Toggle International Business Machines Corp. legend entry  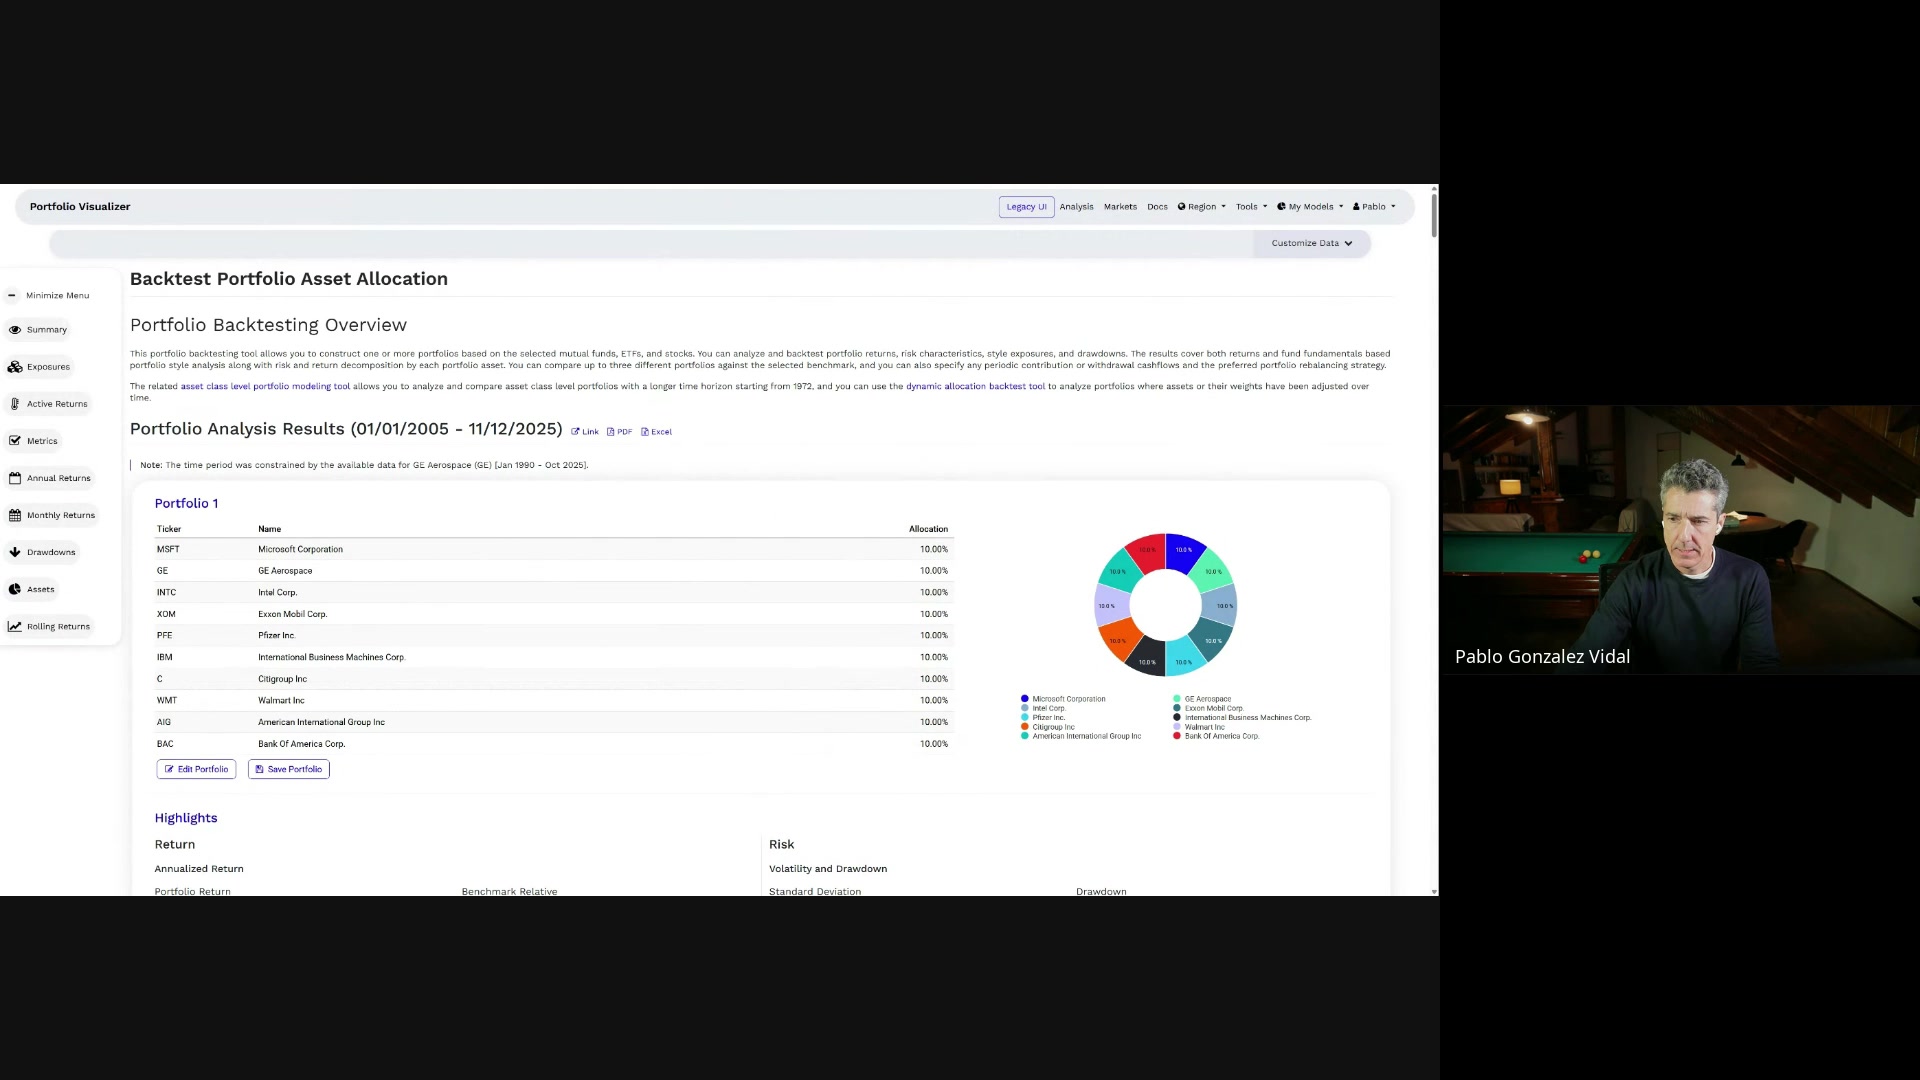point(1242,718)
